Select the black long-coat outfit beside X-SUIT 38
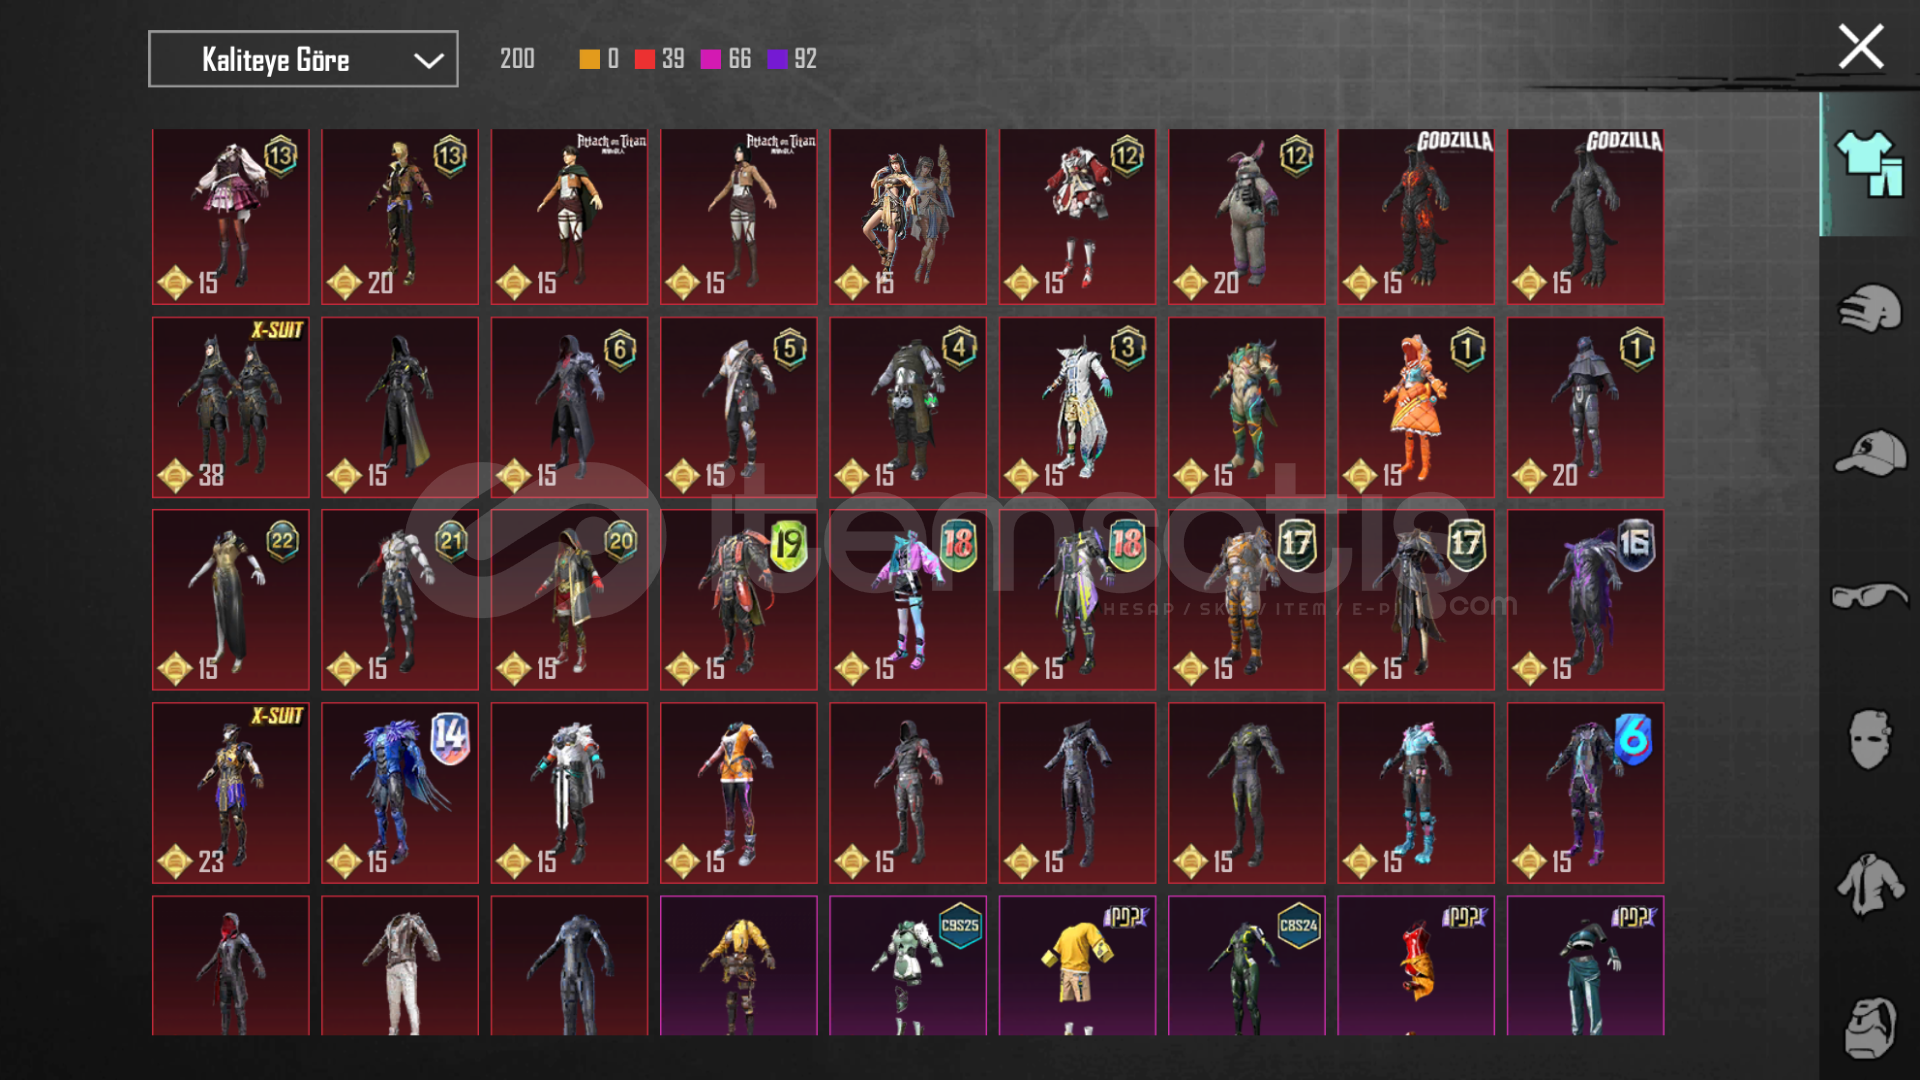1920x1080 pixels. [x=400, y=407]
